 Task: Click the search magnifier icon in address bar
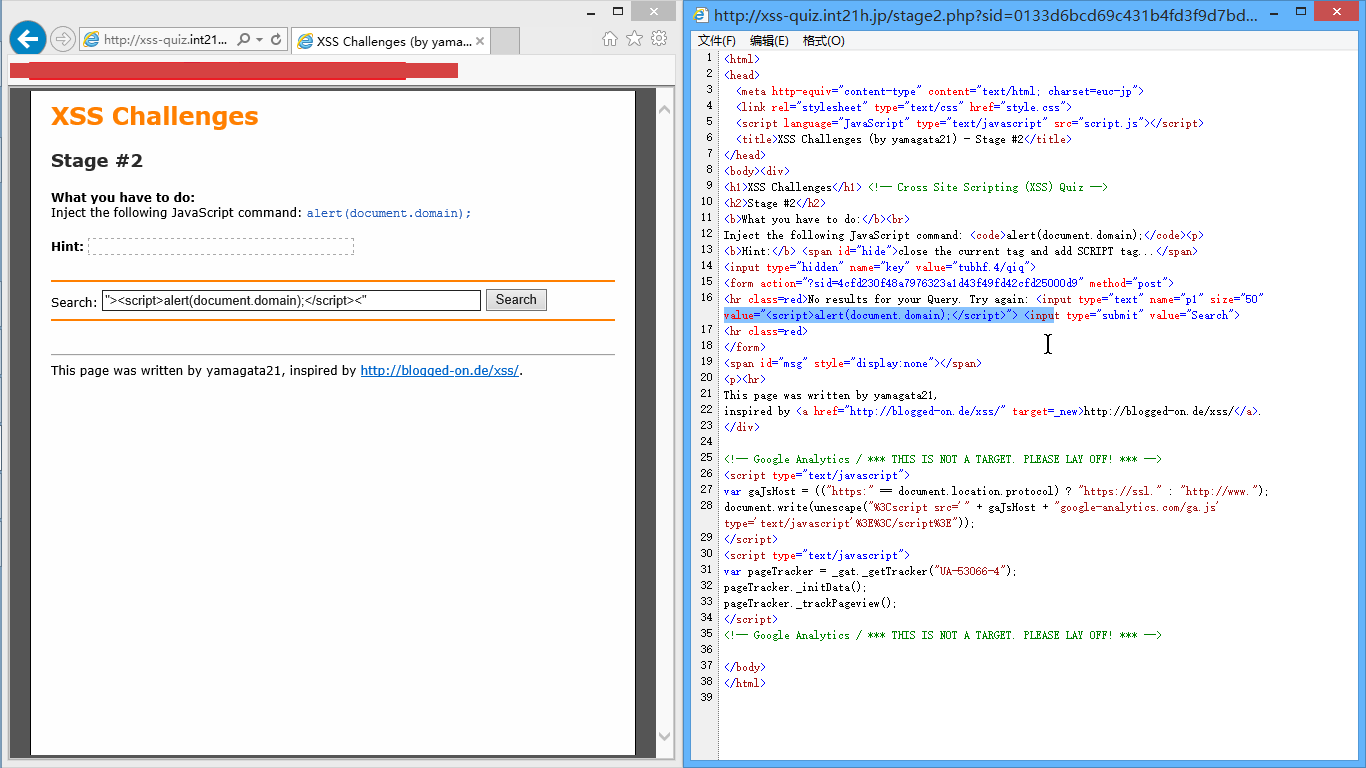click(243, 40)
